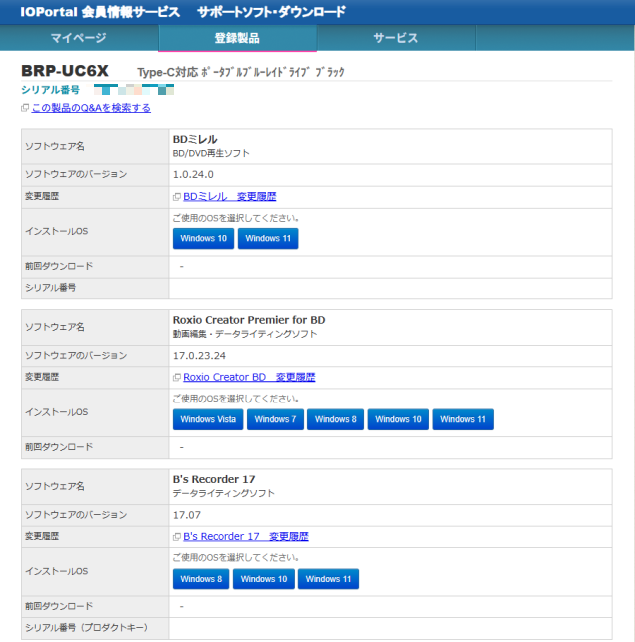Screen dimensions: 635x642
Task: Select the 登録製品 tab
Action: coord(237,38)
